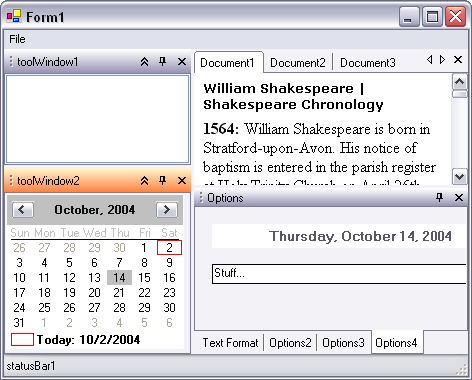Open the Options2 tab
The height and width of the screenshot is (380, 472).
coord(290,343)
